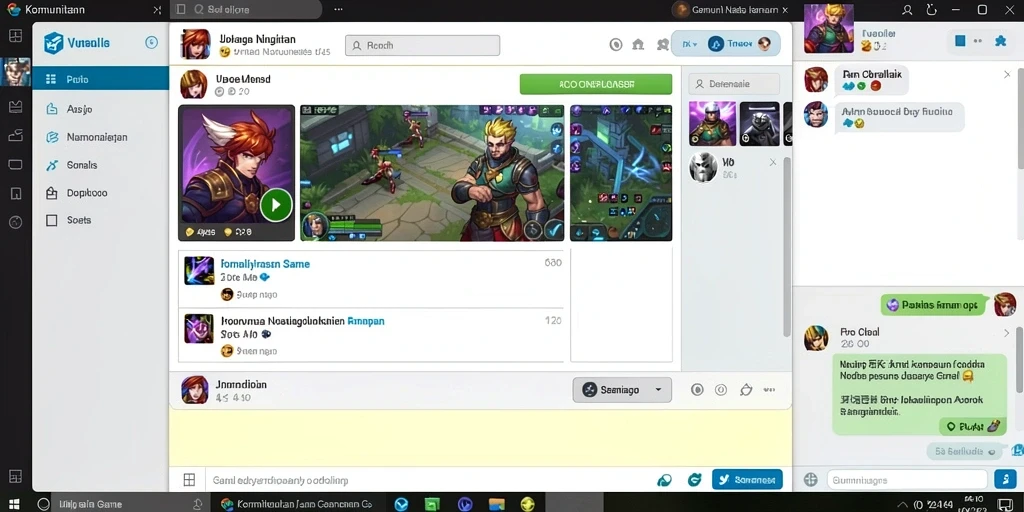Image resolution: width=1024 pixels, height=512 pixels.
Task: Click the grid icon atop the dark rail
Action: [16, 36]
